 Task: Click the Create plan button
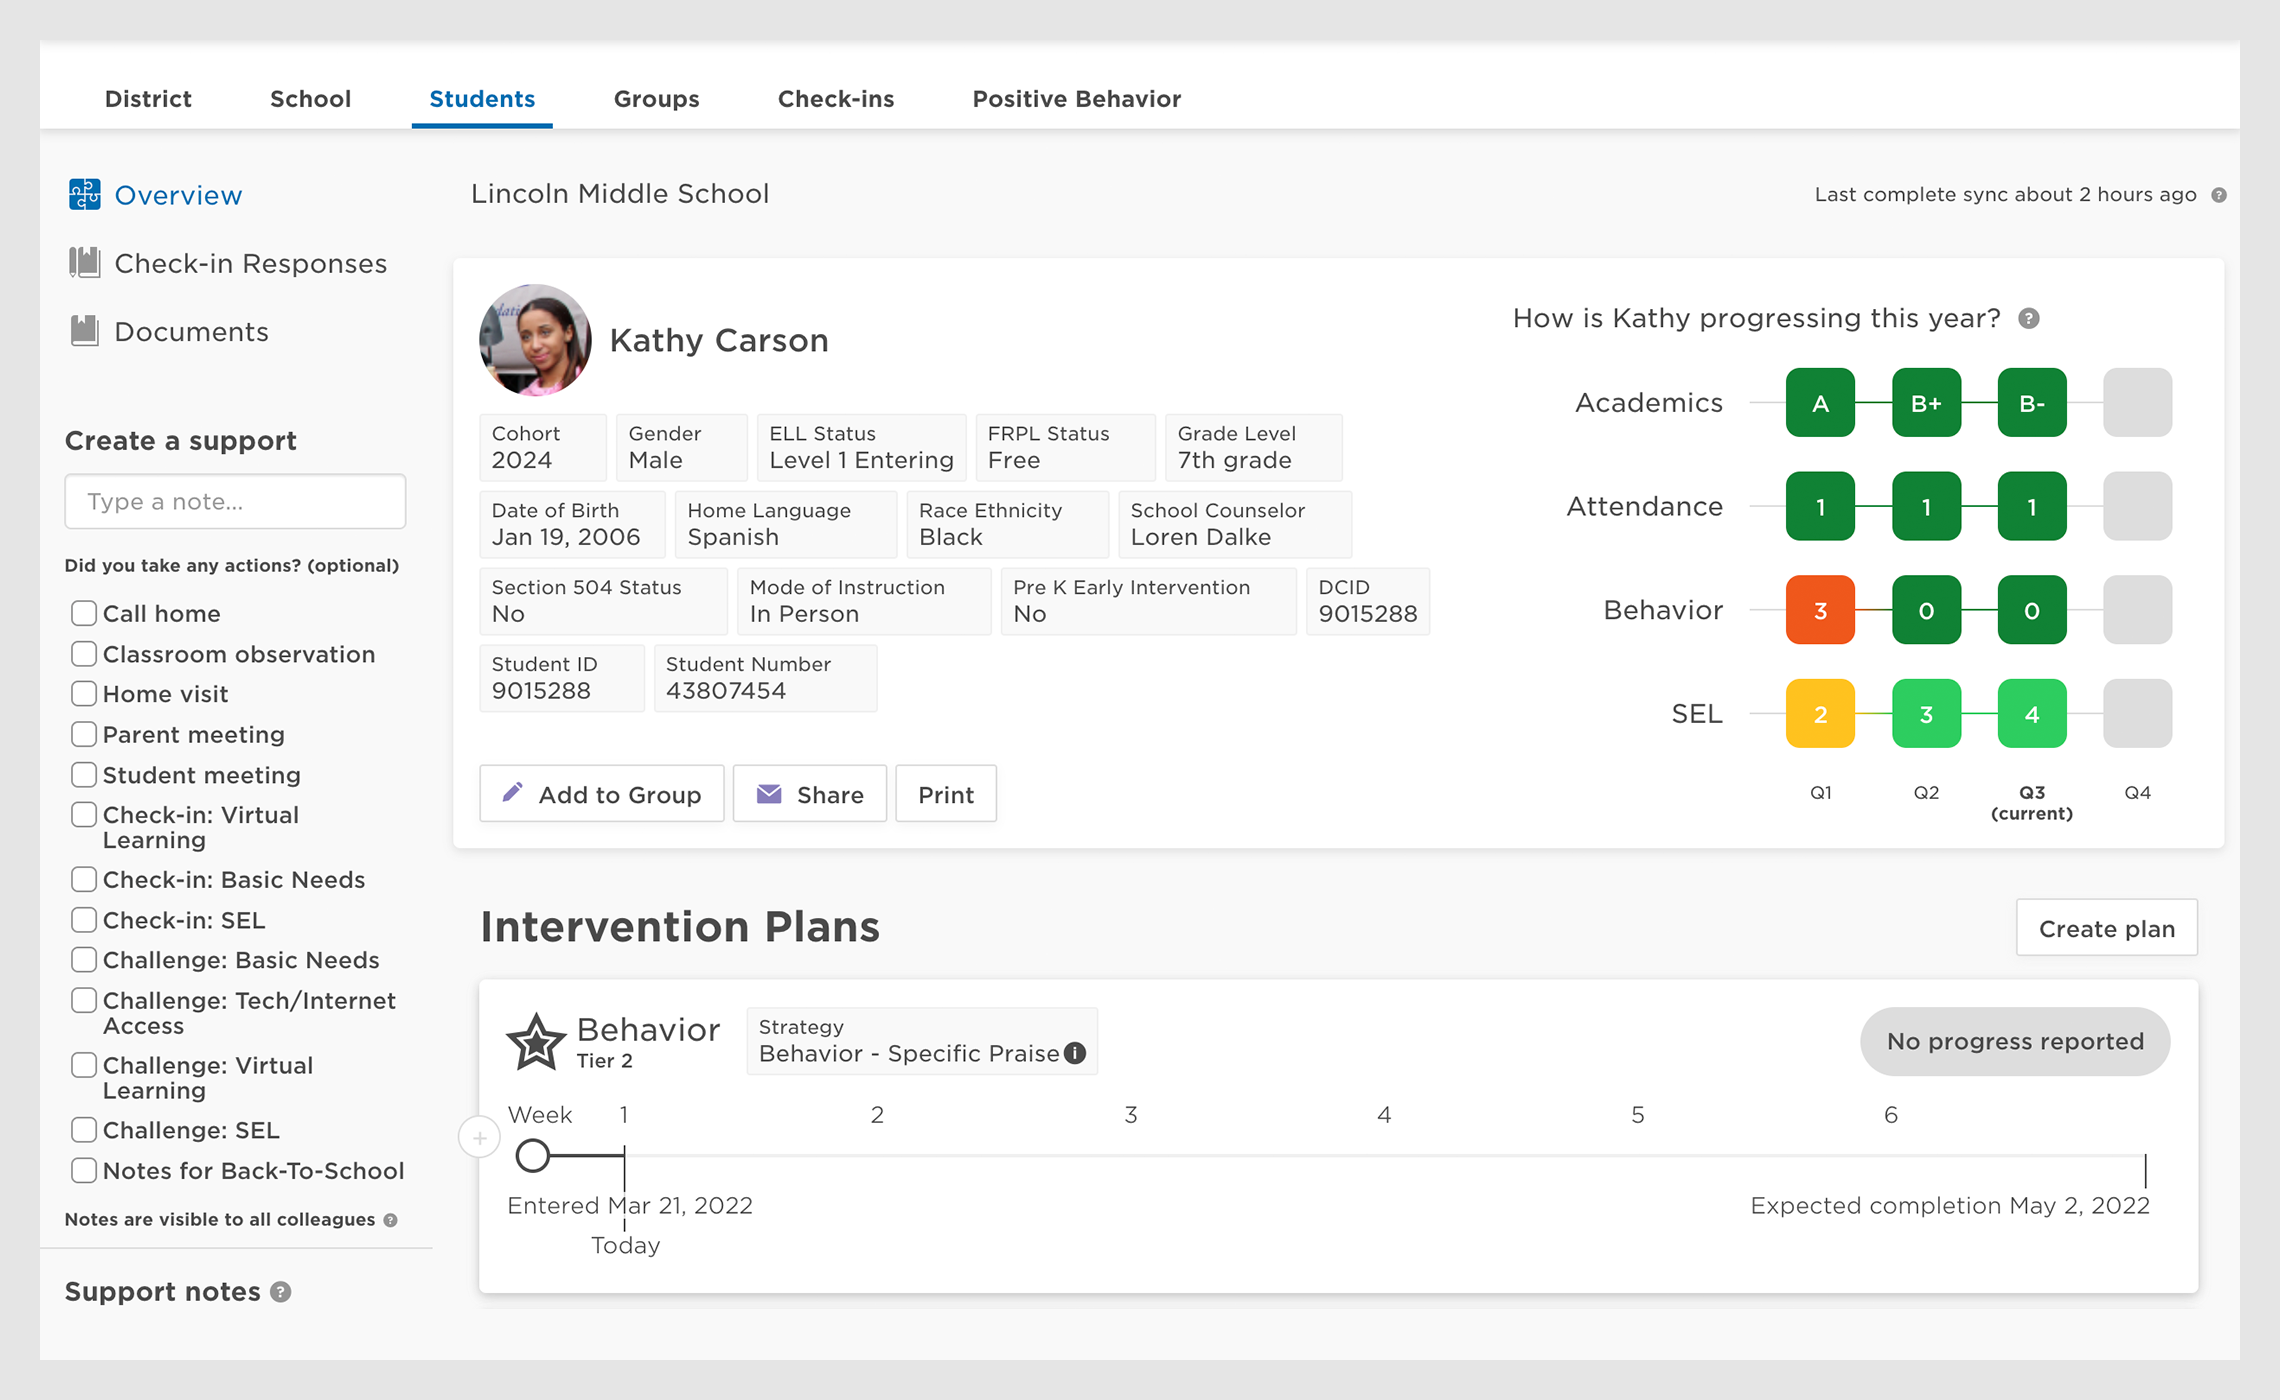pyautogui.click(x=2107, y=928)
